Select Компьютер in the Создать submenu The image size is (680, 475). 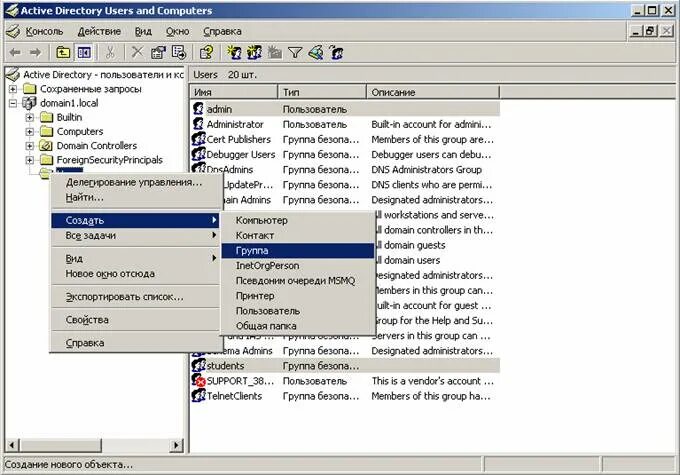298,220
